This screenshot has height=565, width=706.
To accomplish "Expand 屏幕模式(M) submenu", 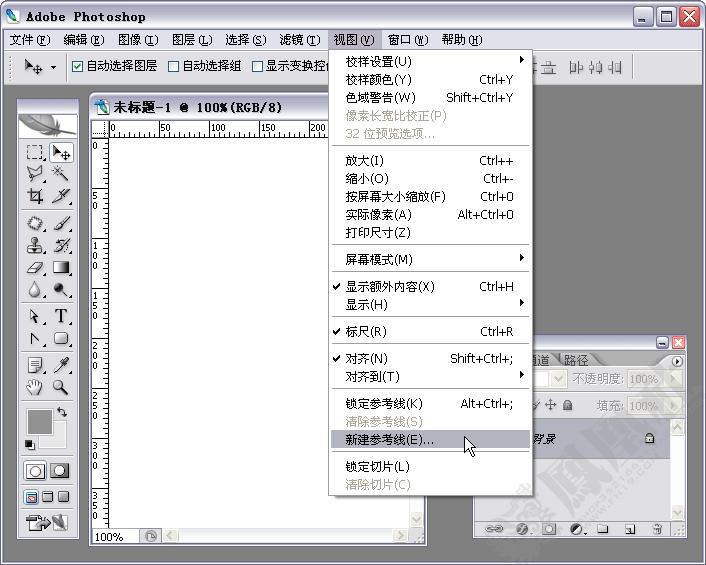I will click(x=430, y=260).
